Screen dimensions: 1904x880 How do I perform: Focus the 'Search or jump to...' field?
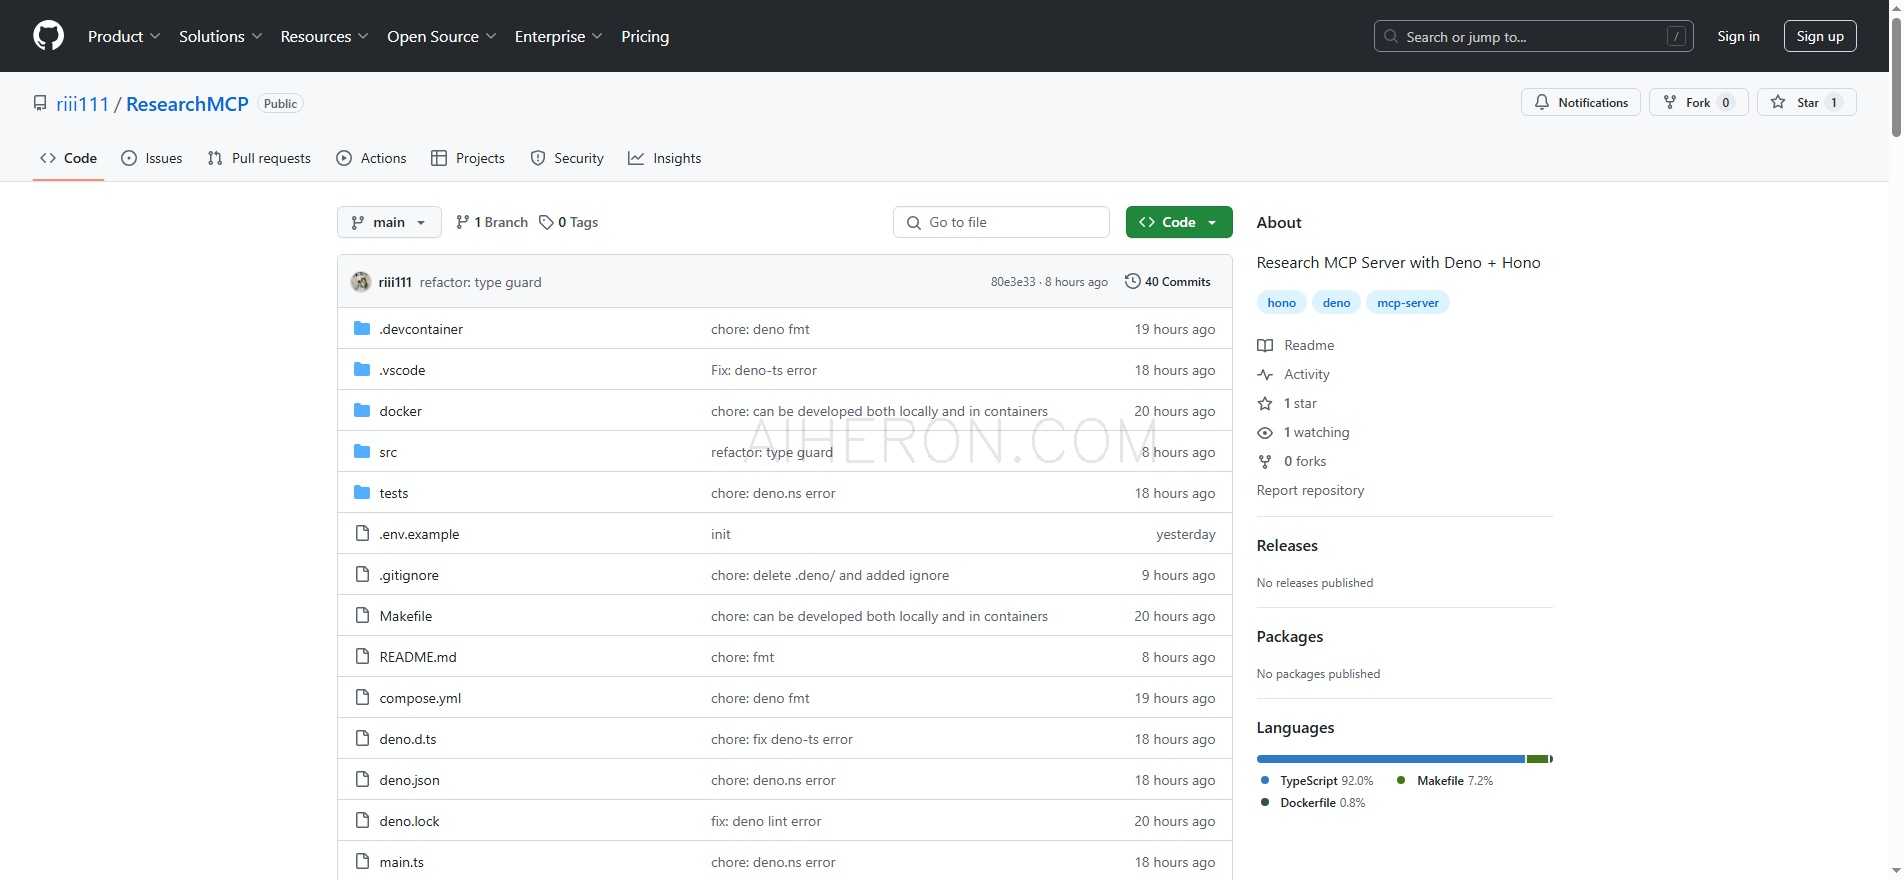coord(1533,36)
